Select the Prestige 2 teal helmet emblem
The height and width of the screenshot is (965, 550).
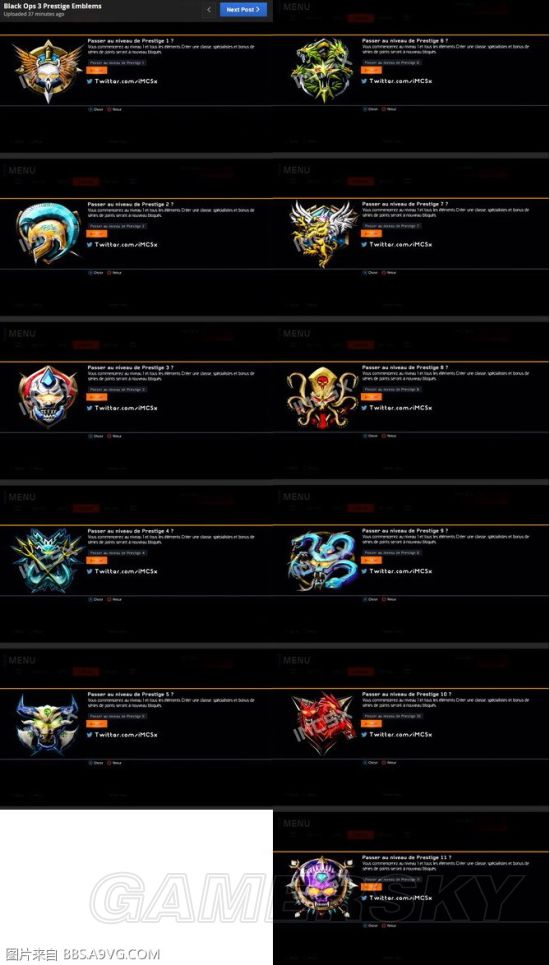point(48,233)
